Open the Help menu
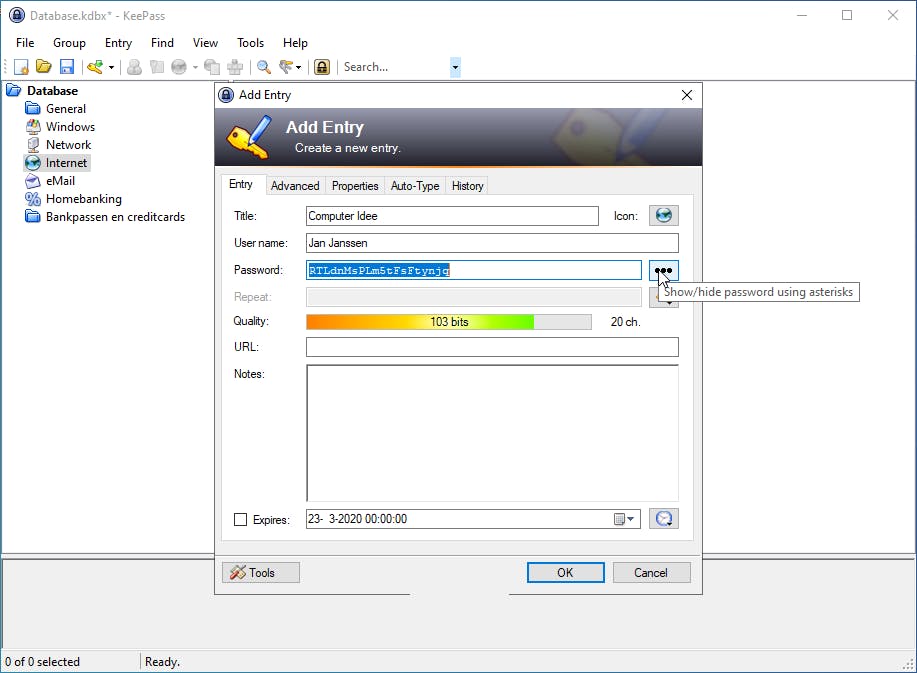917x673 pixels. point(295,43)
